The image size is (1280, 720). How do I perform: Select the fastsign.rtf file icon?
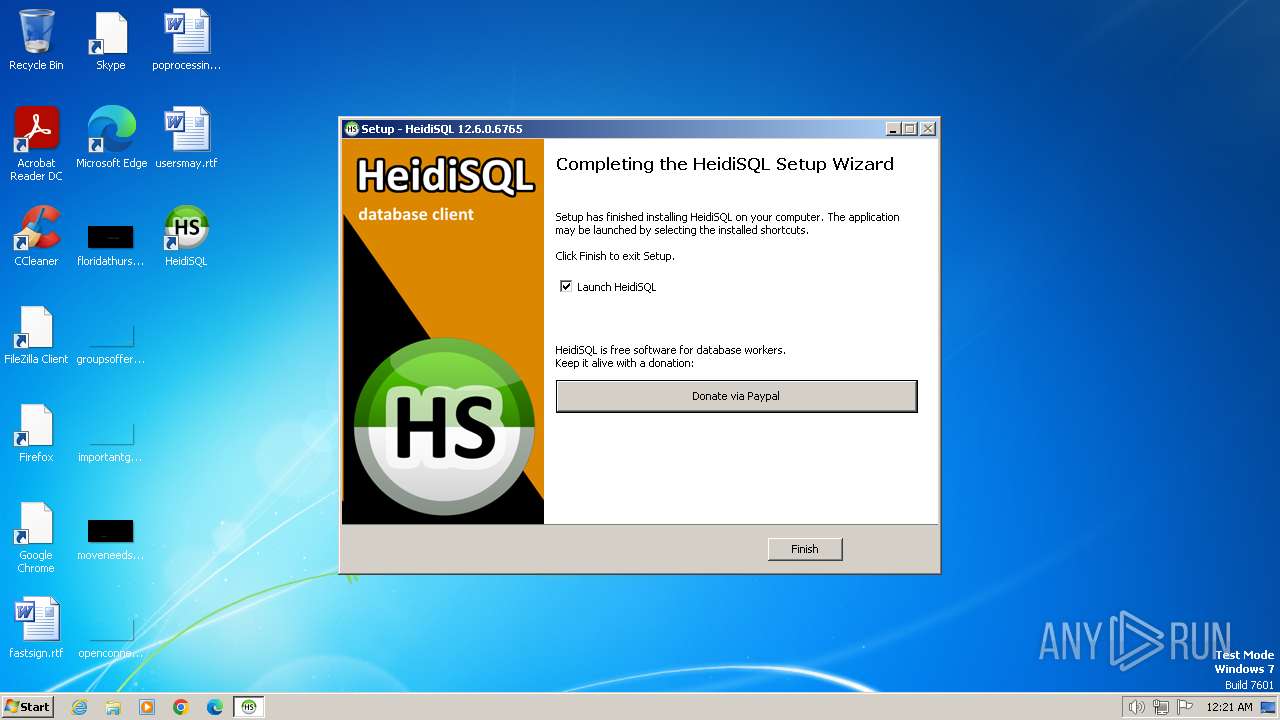(x=36, y=628)
